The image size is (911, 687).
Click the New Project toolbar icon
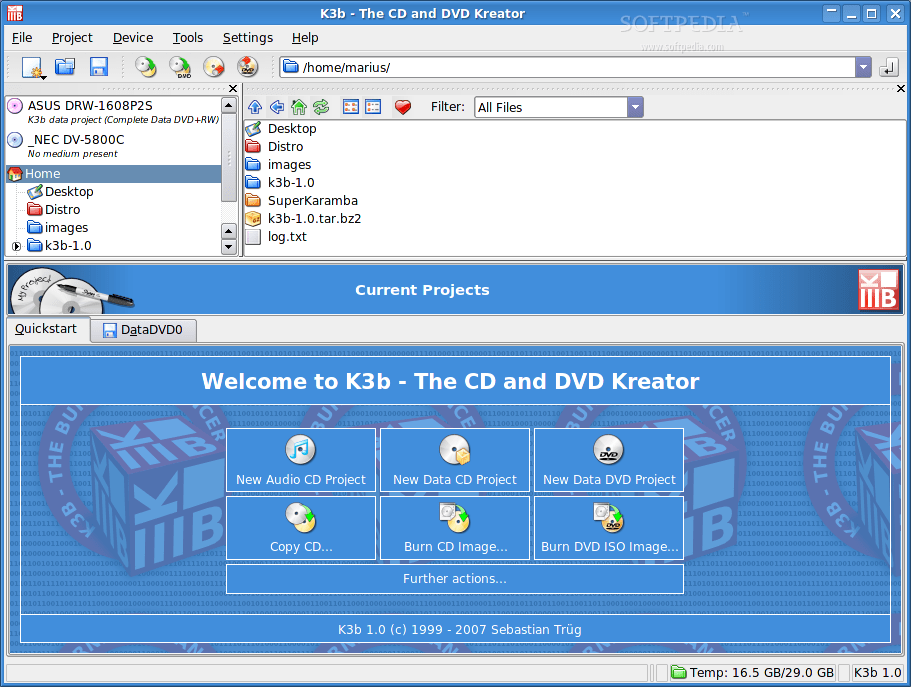[33, 67]
